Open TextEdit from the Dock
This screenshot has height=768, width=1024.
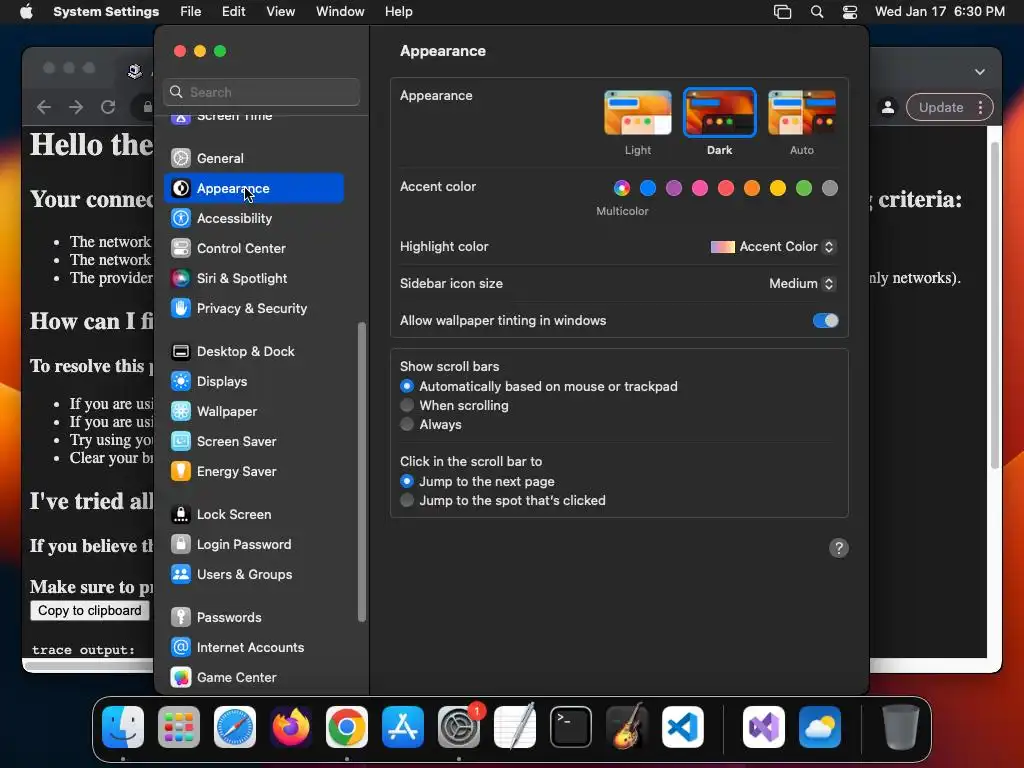pos(515,727)
